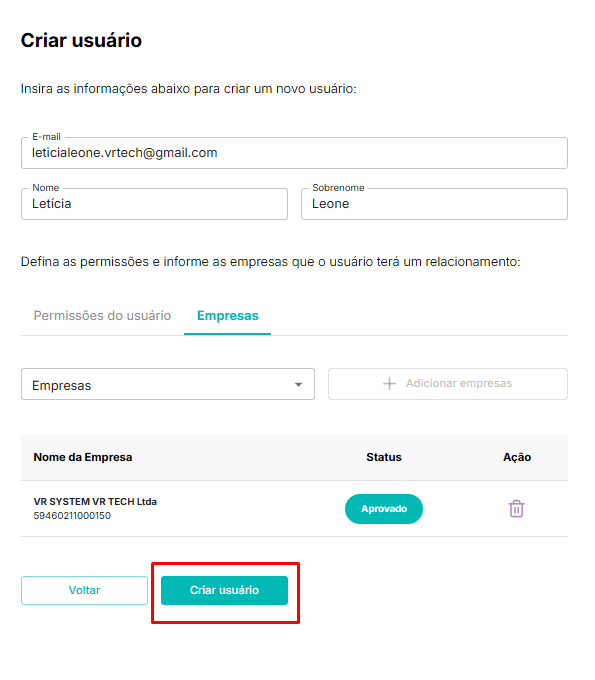Click the Status column header
Image resolution: width=595 pixels, height=680 pixels.
pos(384,457)
